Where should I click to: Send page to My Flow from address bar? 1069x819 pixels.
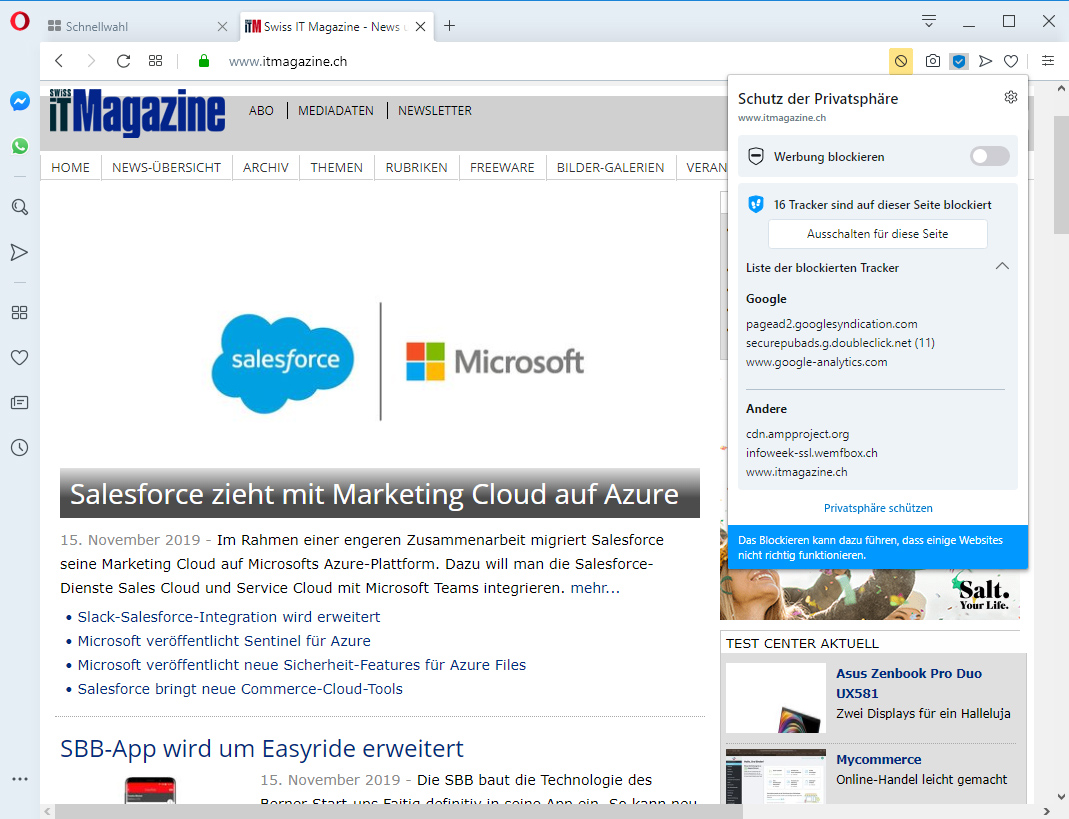(x=985, y=61)
